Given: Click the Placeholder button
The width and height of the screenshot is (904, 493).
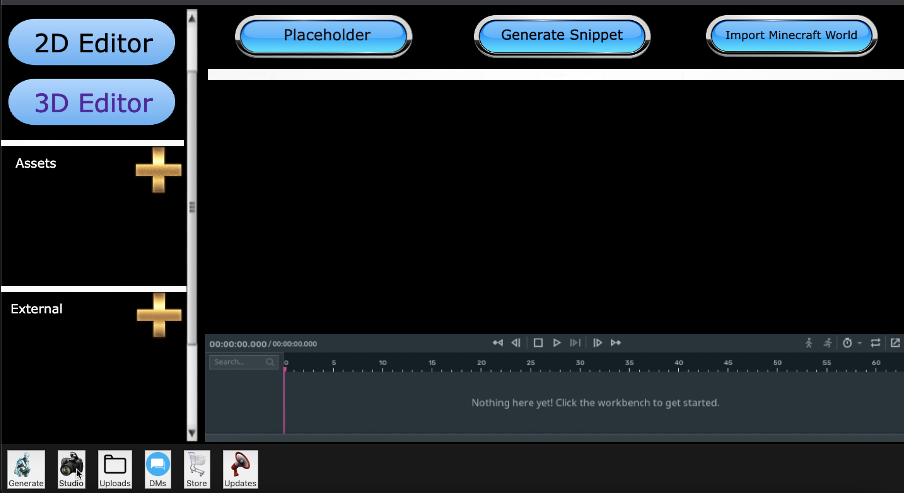Looking at the screenshot, I should tap(323, 36).
